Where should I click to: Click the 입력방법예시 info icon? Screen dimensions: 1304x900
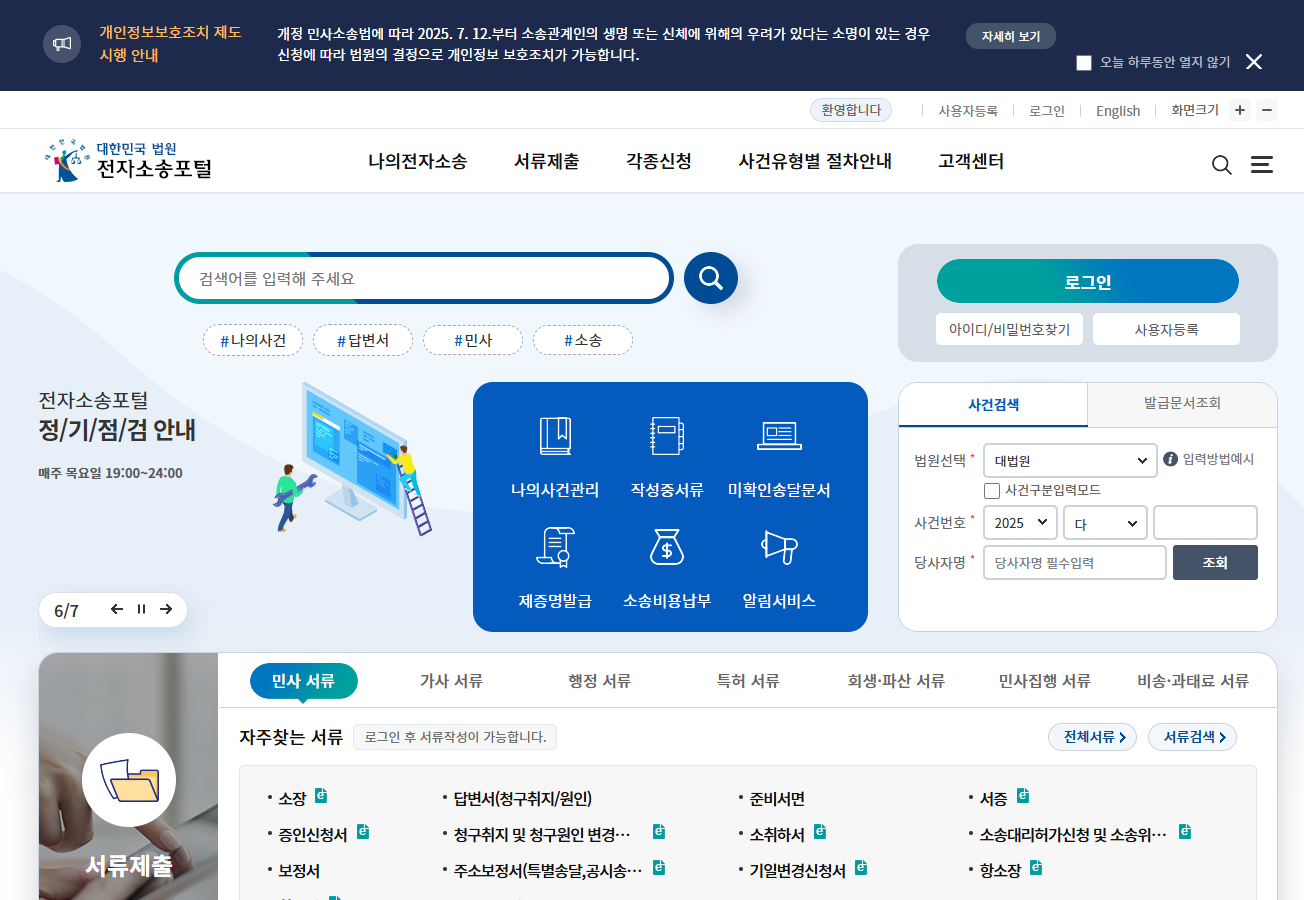click(1169, 460)
